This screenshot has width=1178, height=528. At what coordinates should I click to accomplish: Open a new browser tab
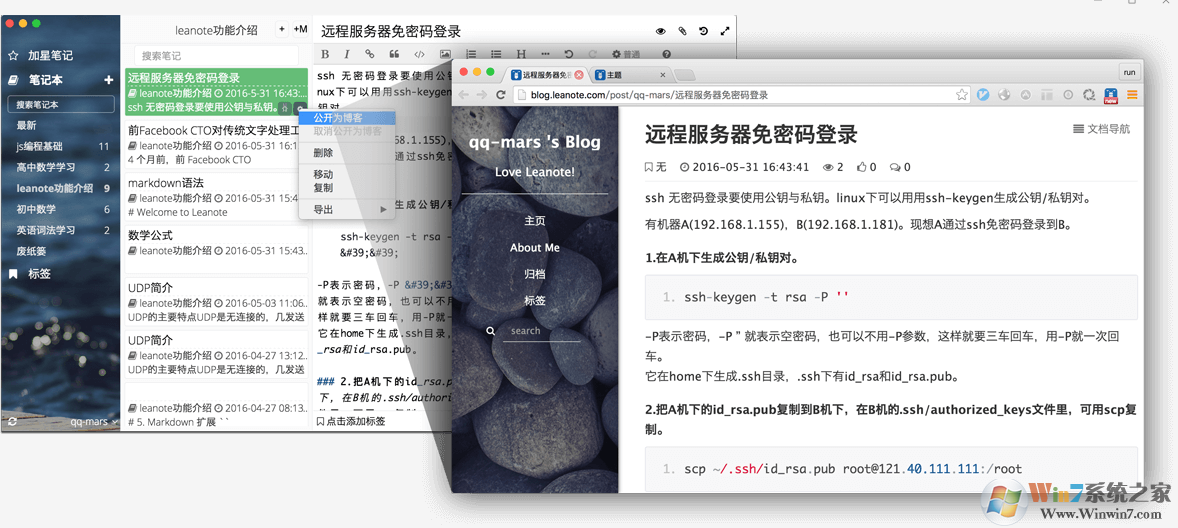coord(684,75)
